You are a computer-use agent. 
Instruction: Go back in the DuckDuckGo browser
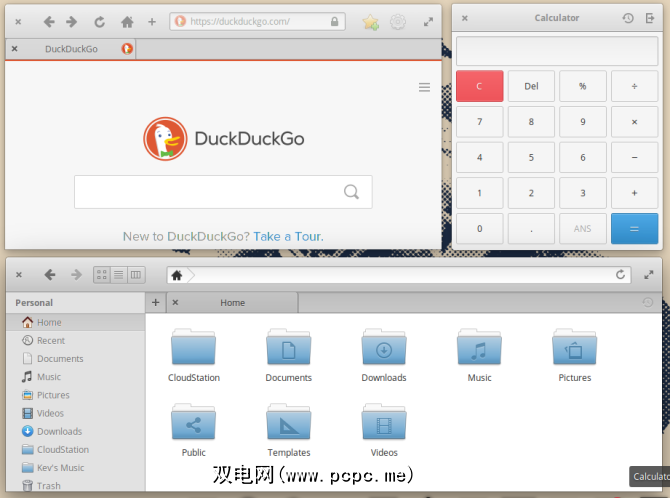tap(49, 22)
